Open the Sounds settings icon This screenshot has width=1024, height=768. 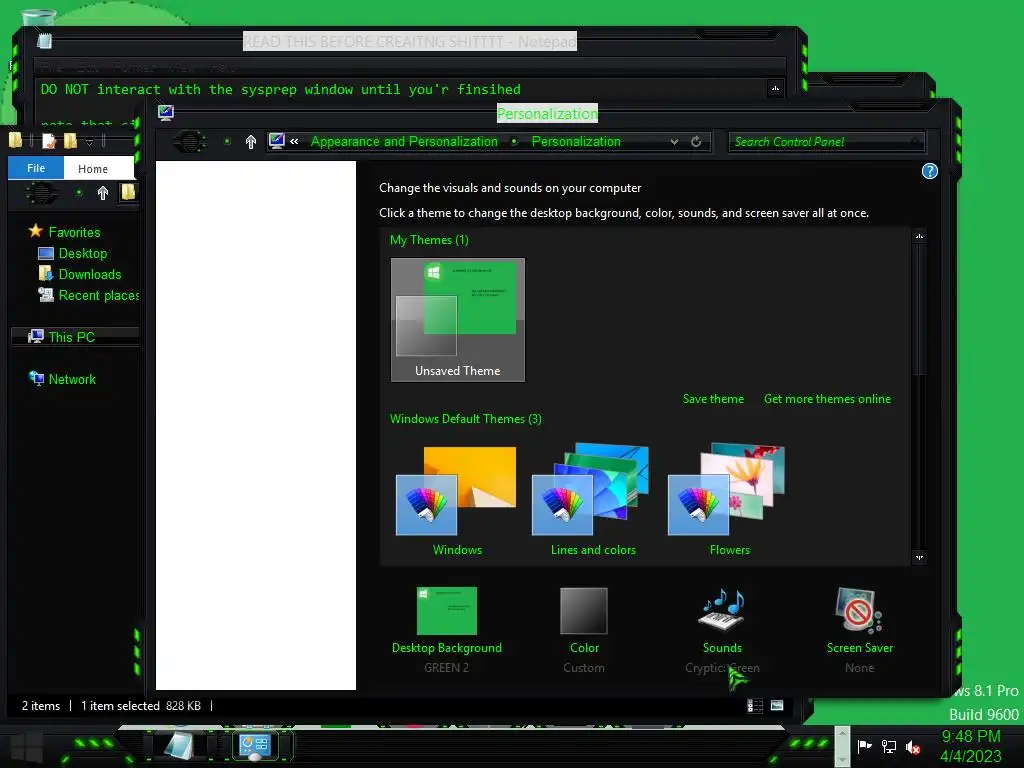coord(722,611)
